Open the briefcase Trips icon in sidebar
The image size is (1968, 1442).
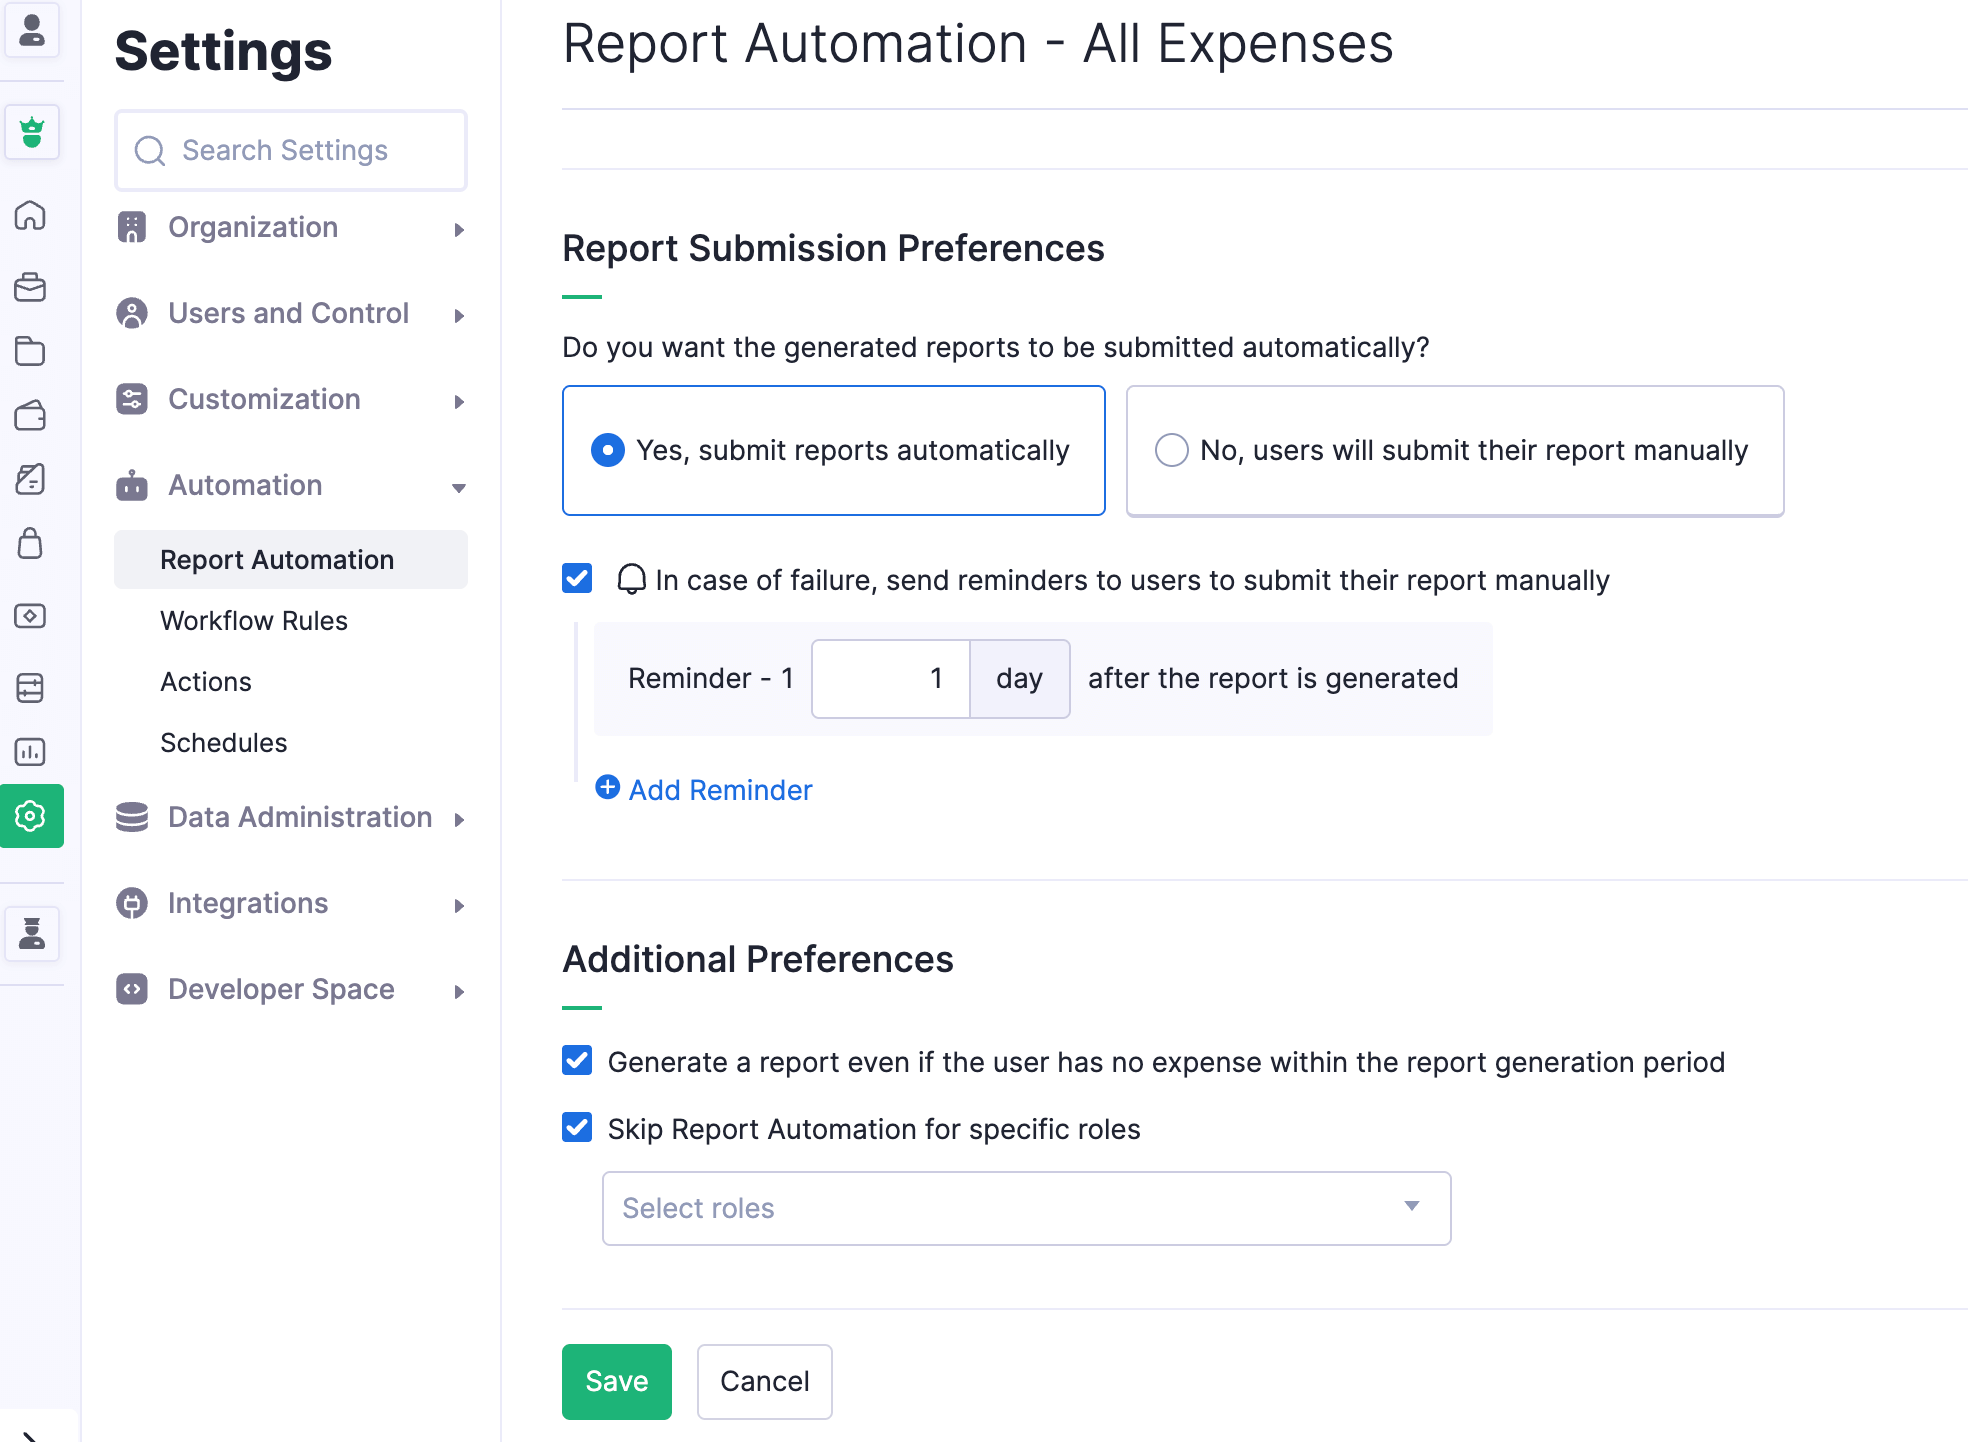coord(31,287)
